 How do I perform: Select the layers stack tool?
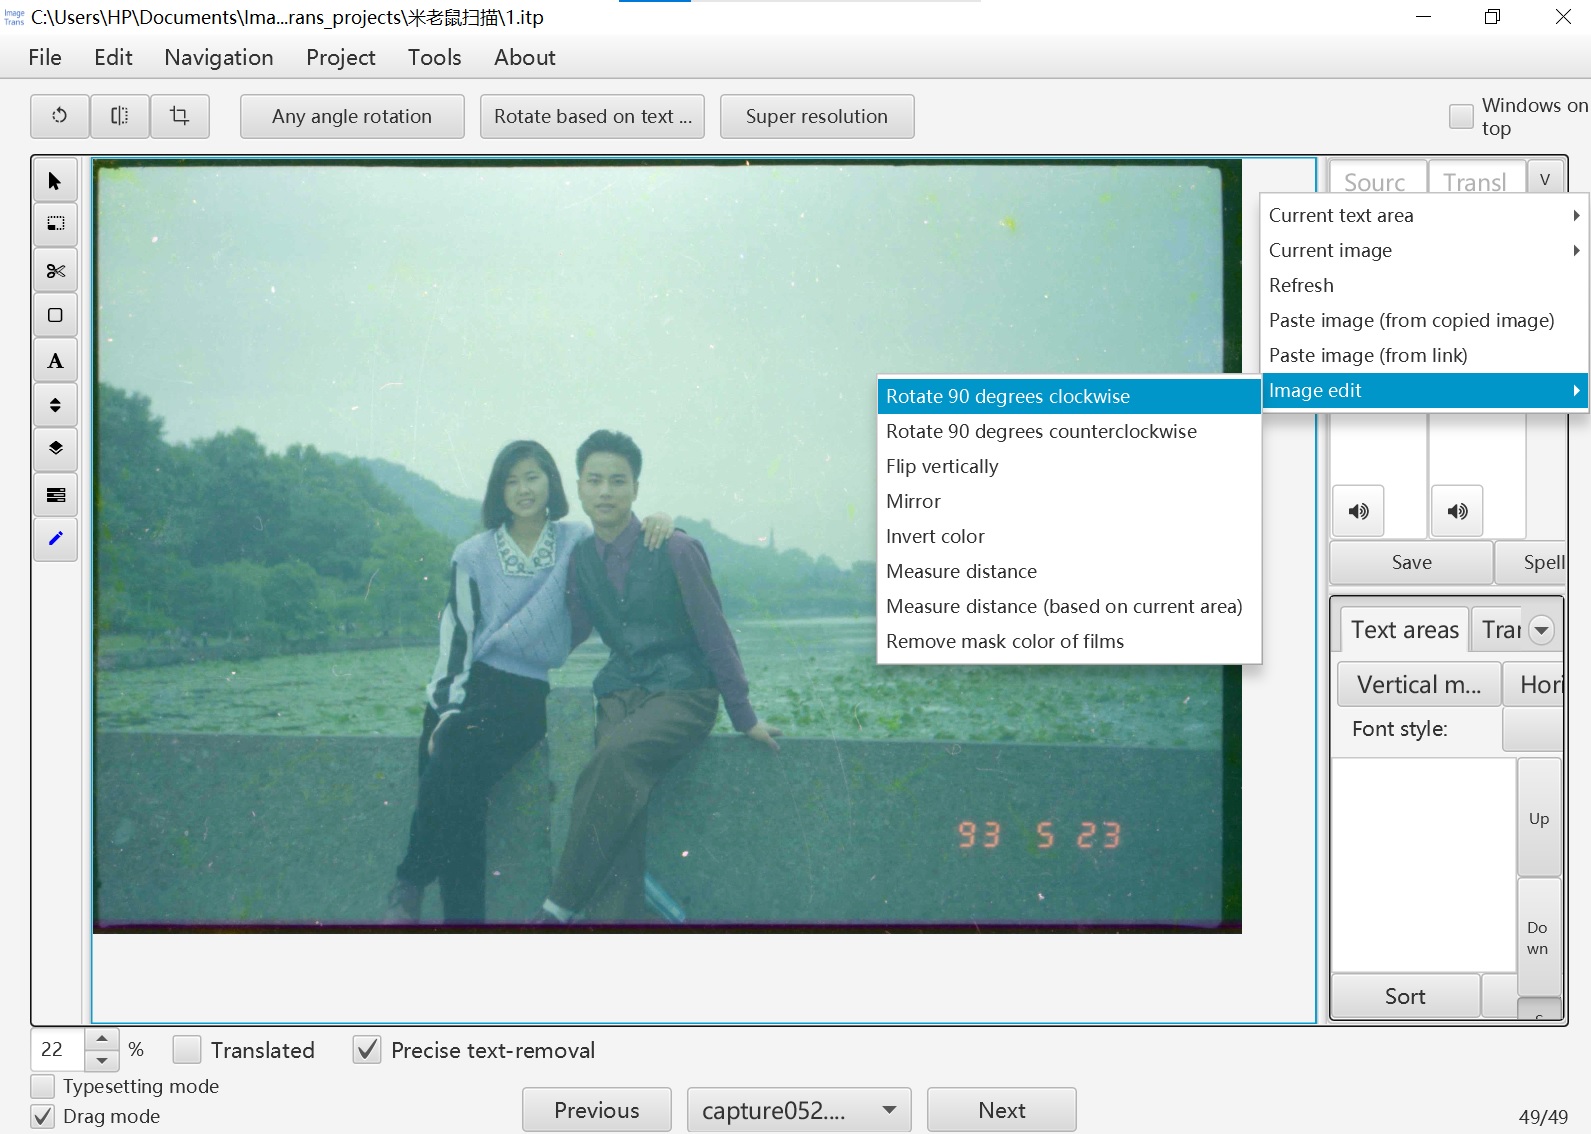pyautogui.click(x=55, y=448)
